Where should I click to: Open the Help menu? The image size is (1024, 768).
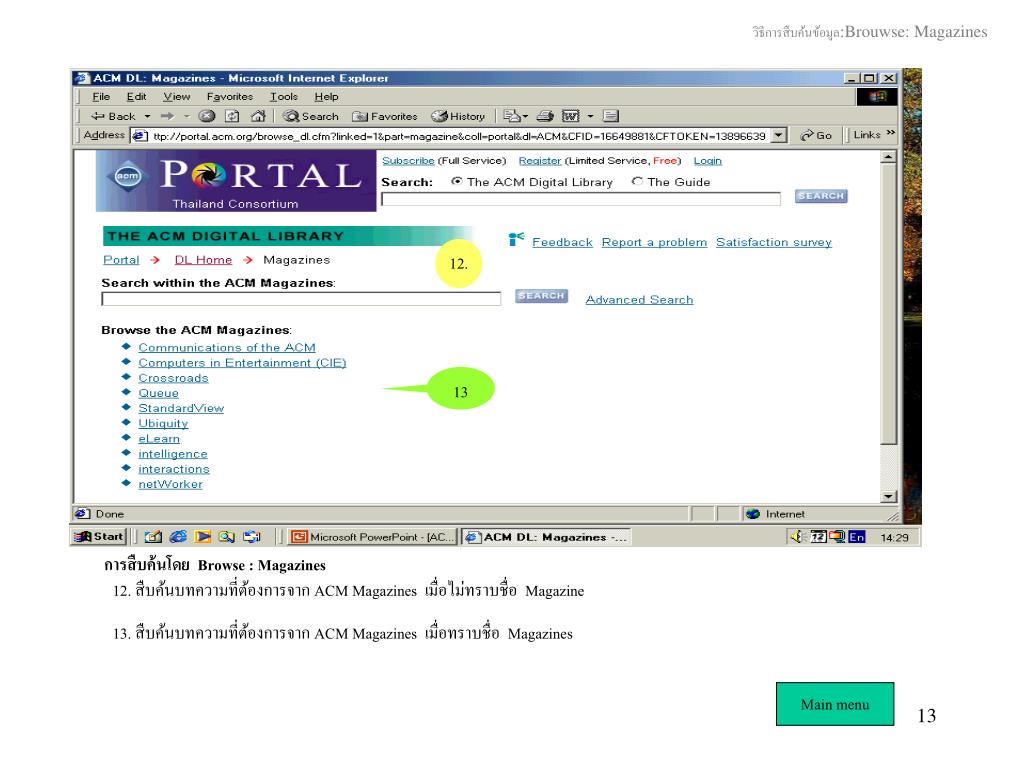coord(327,97)
